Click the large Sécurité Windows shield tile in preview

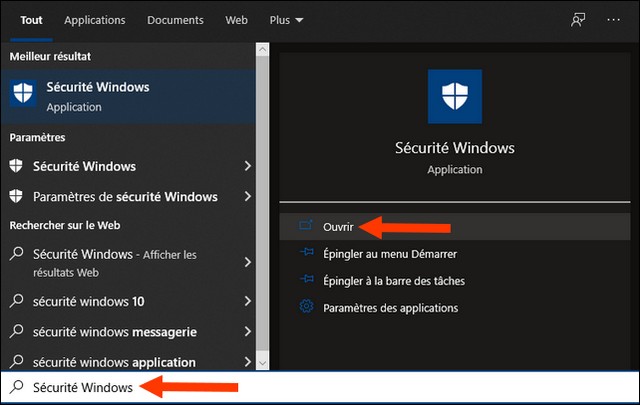tap(455, 96)
